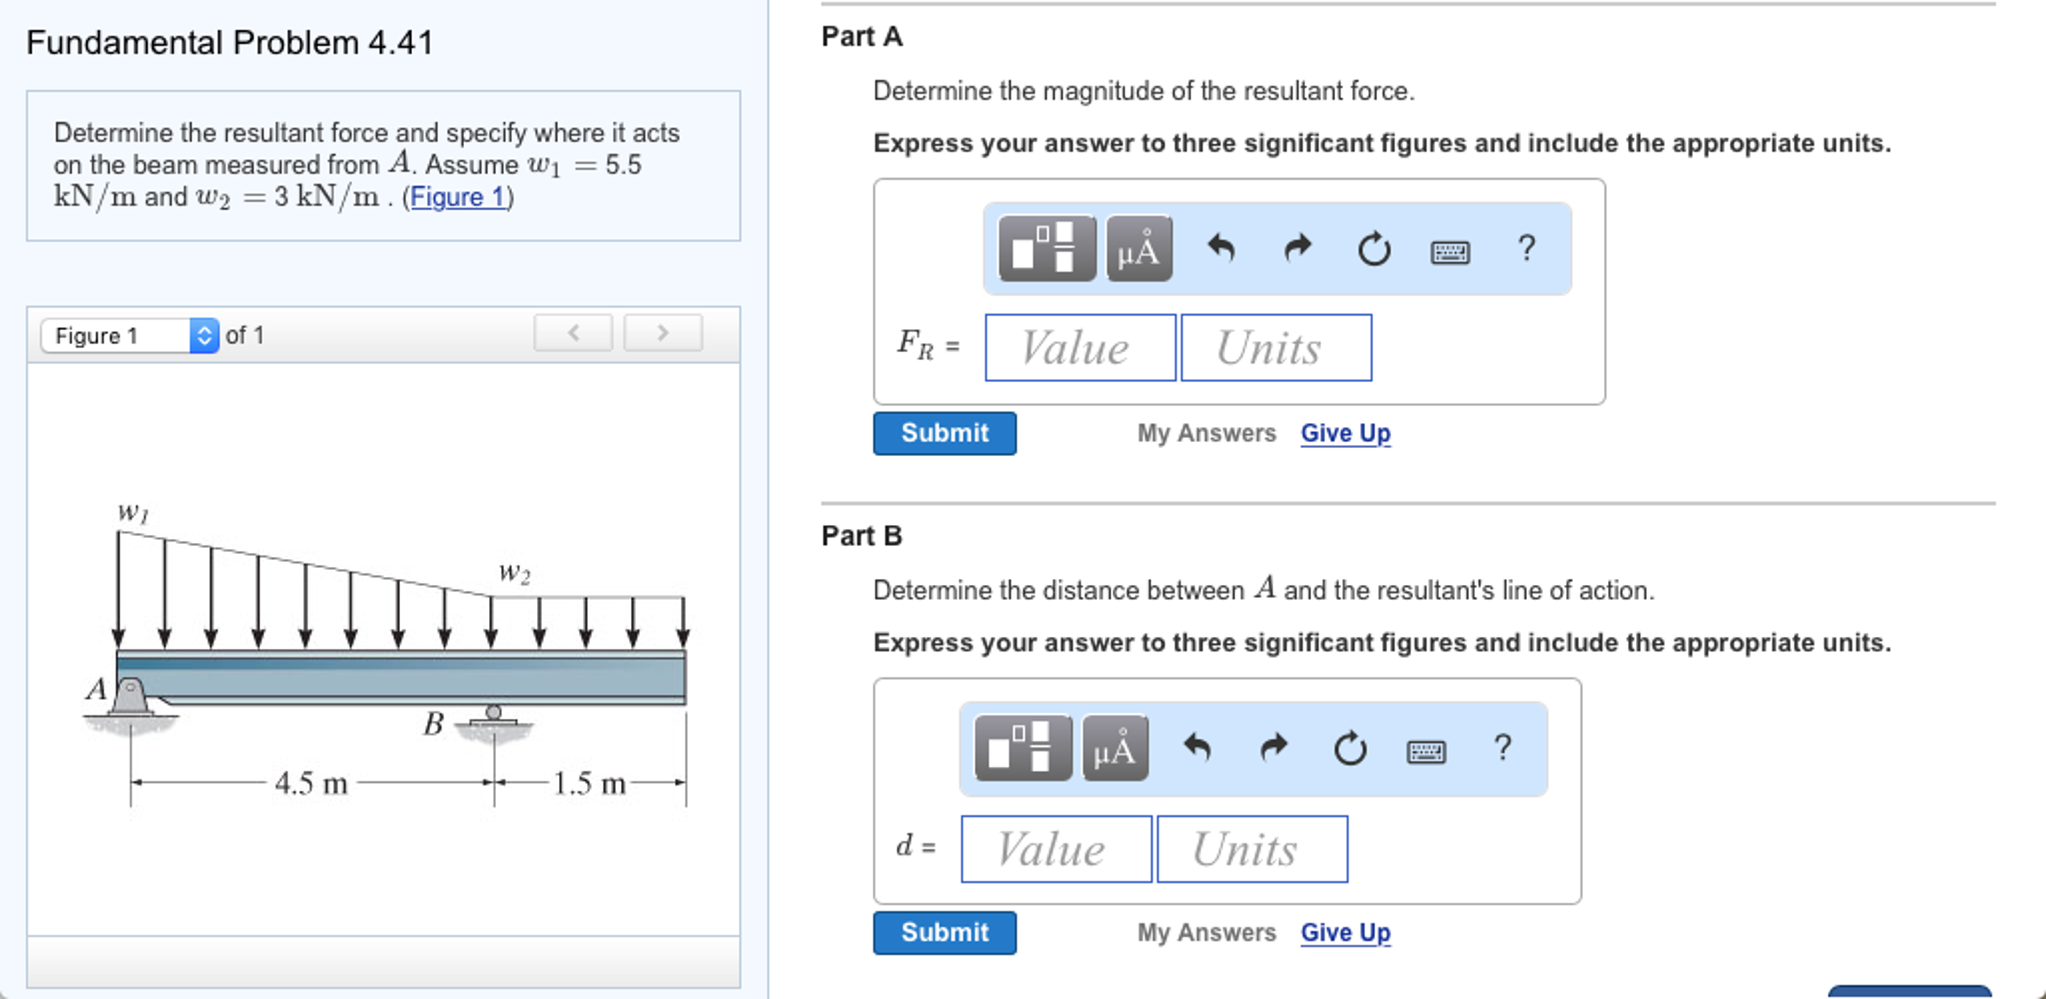Redo the entry in Part A editor
The image size is (2046, 999).
[1296, 249]
